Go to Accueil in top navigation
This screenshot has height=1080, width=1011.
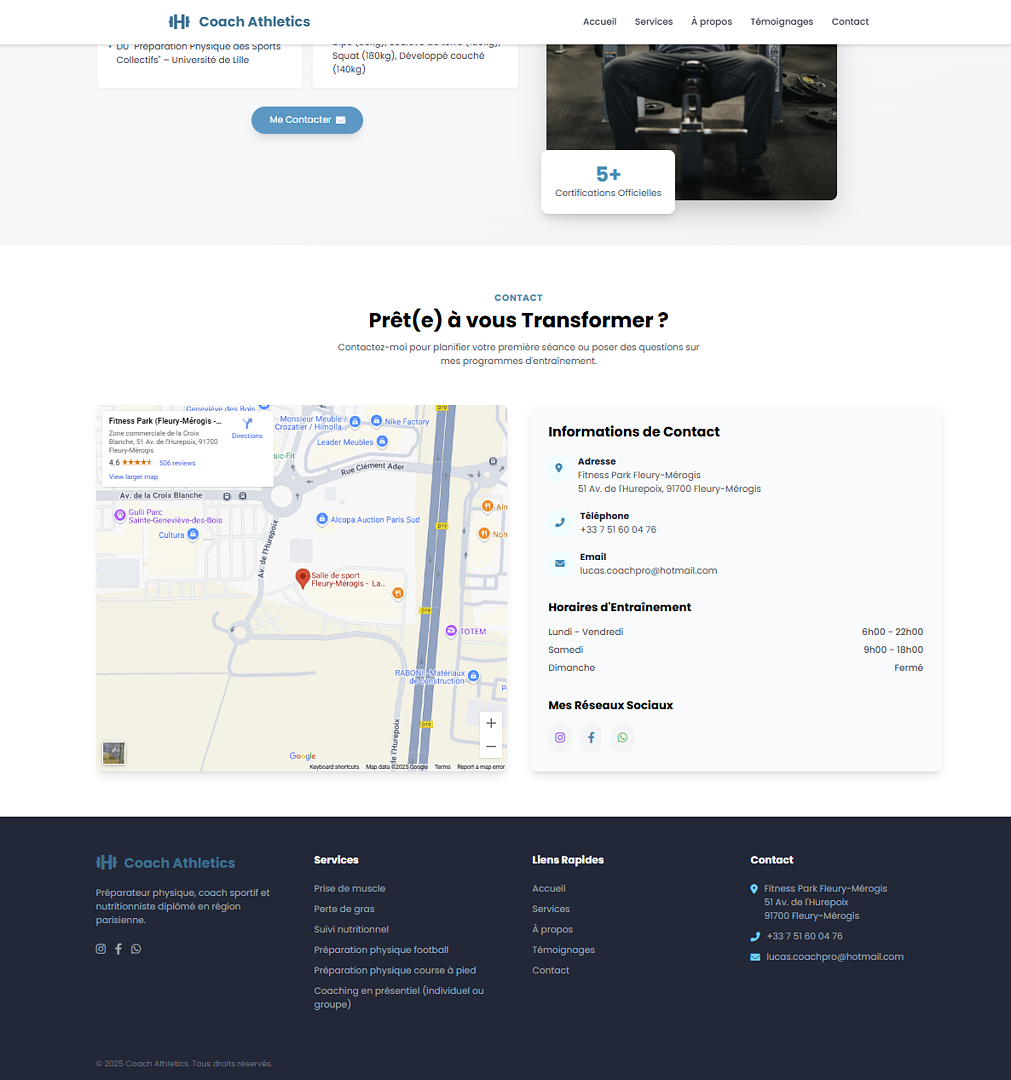[x=599, y=22]
